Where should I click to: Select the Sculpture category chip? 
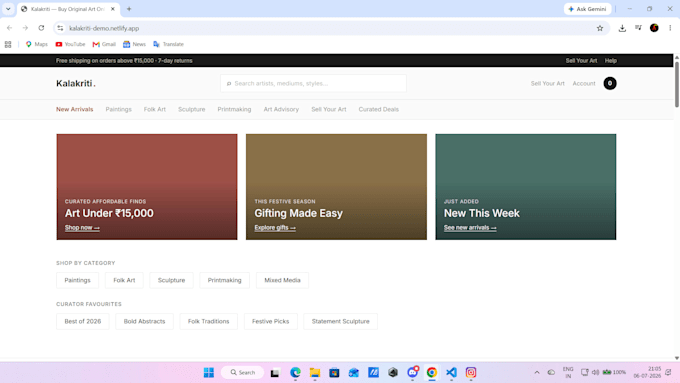pos(171,280)
